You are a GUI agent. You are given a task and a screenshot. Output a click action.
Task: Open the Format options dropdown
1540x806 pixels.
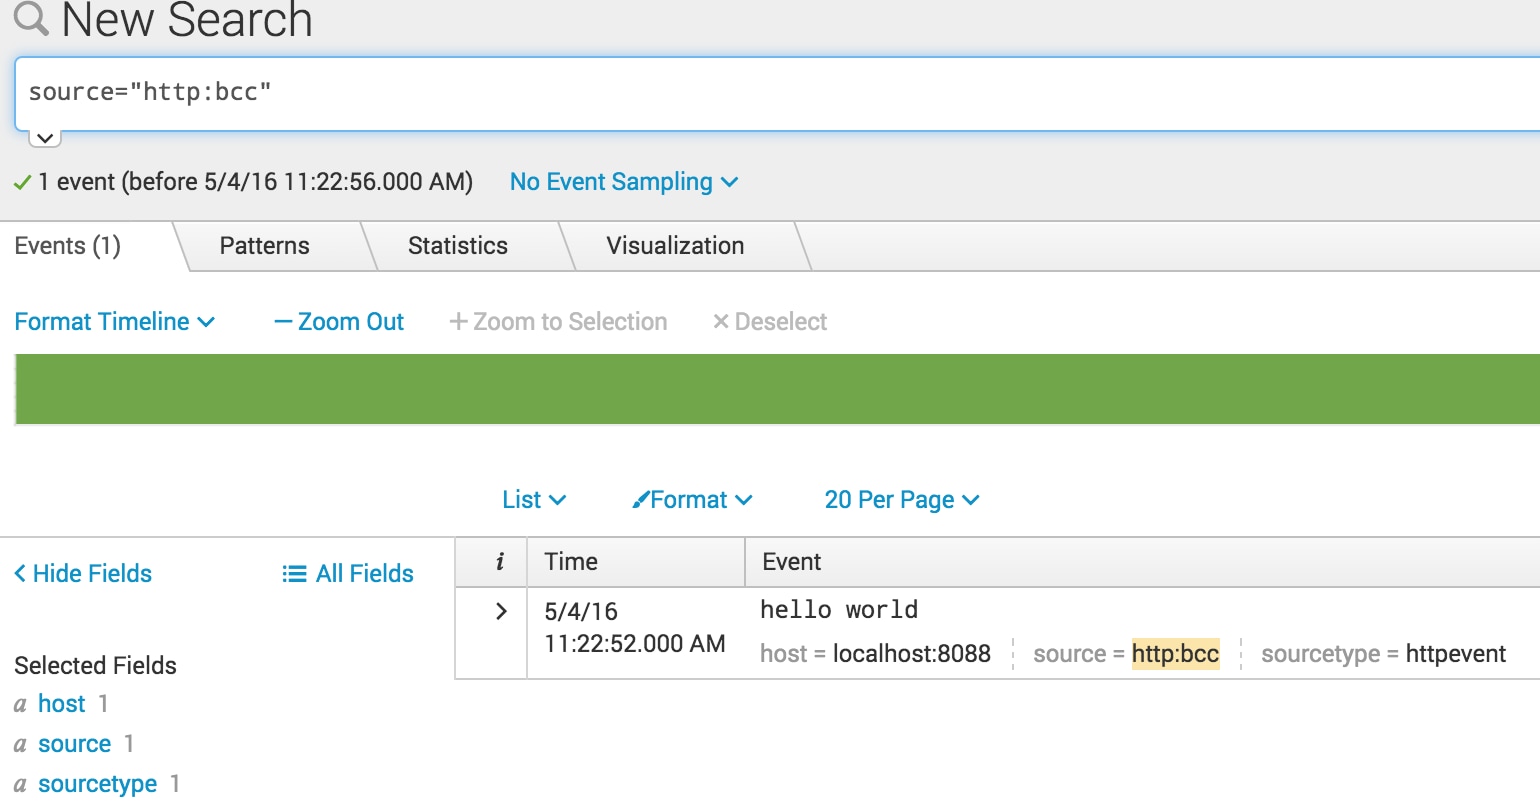point(692,500)
